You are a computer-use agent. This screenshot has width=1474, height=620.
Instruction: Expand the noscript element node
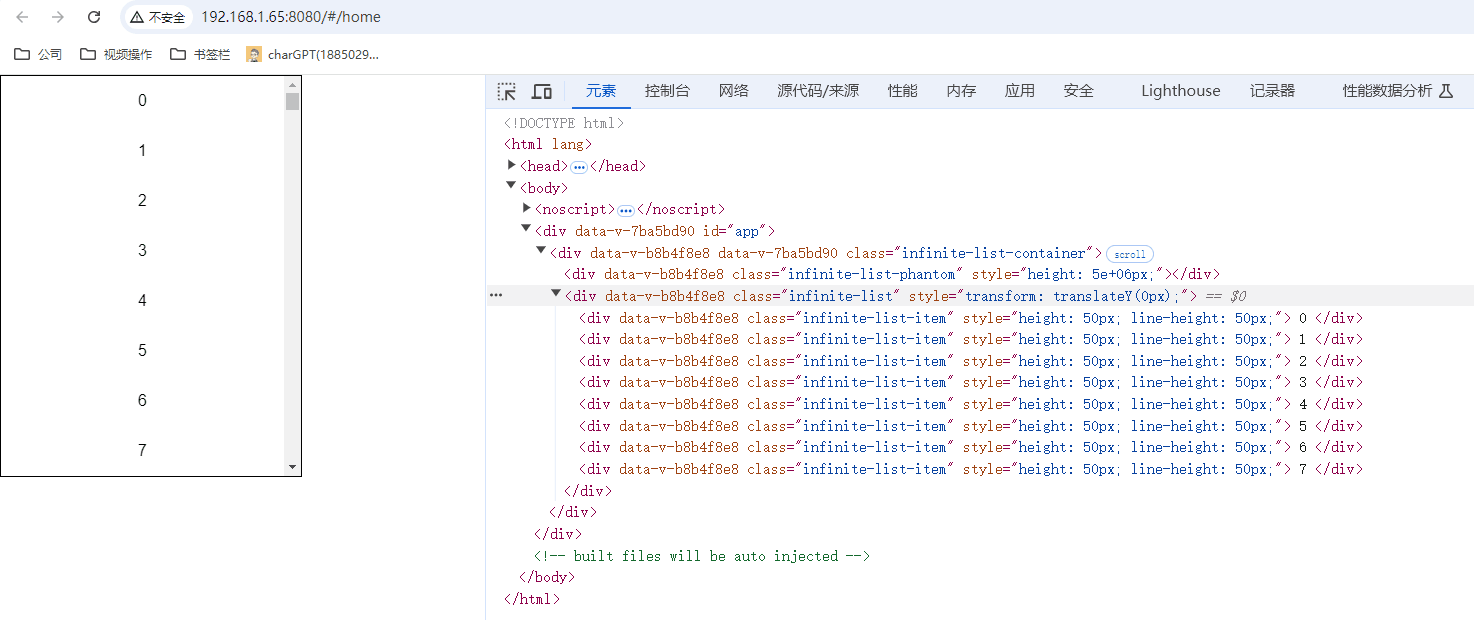[x=527, y=208]
